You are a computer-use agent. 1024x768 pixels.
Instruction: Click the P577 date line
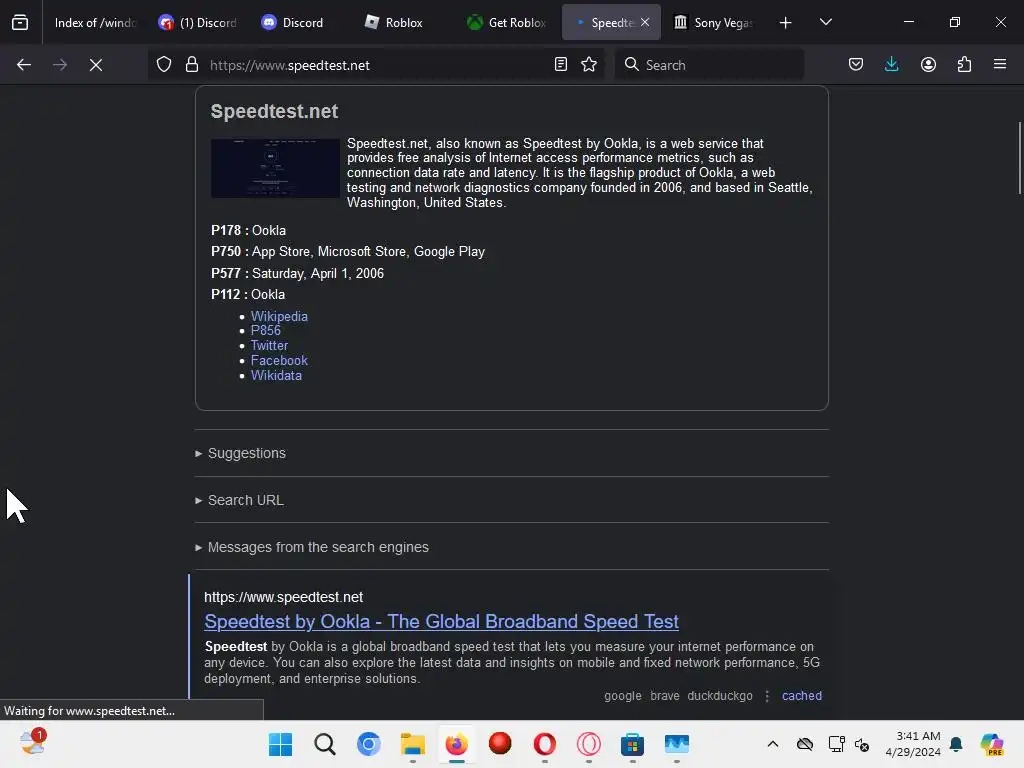click(x=297, y=274)
